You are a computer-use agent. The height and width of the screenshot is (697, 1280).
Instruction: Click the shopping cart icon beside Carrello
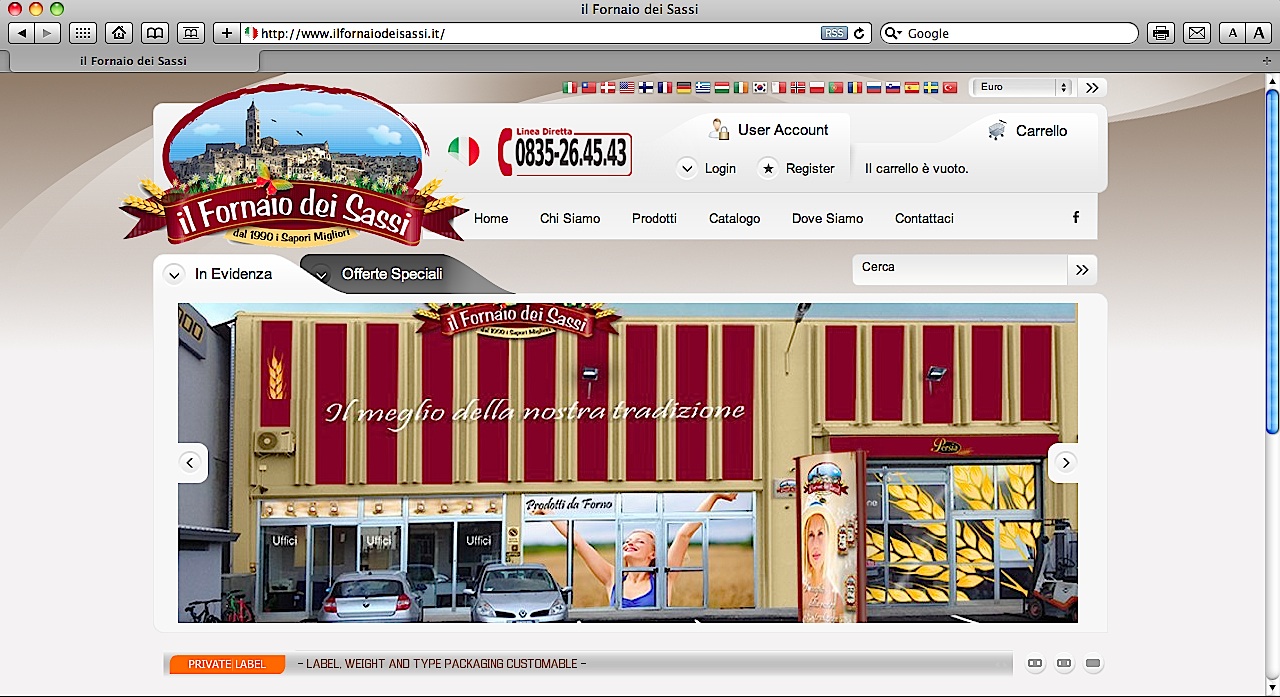pyautogui.click(x=997, y=130)
